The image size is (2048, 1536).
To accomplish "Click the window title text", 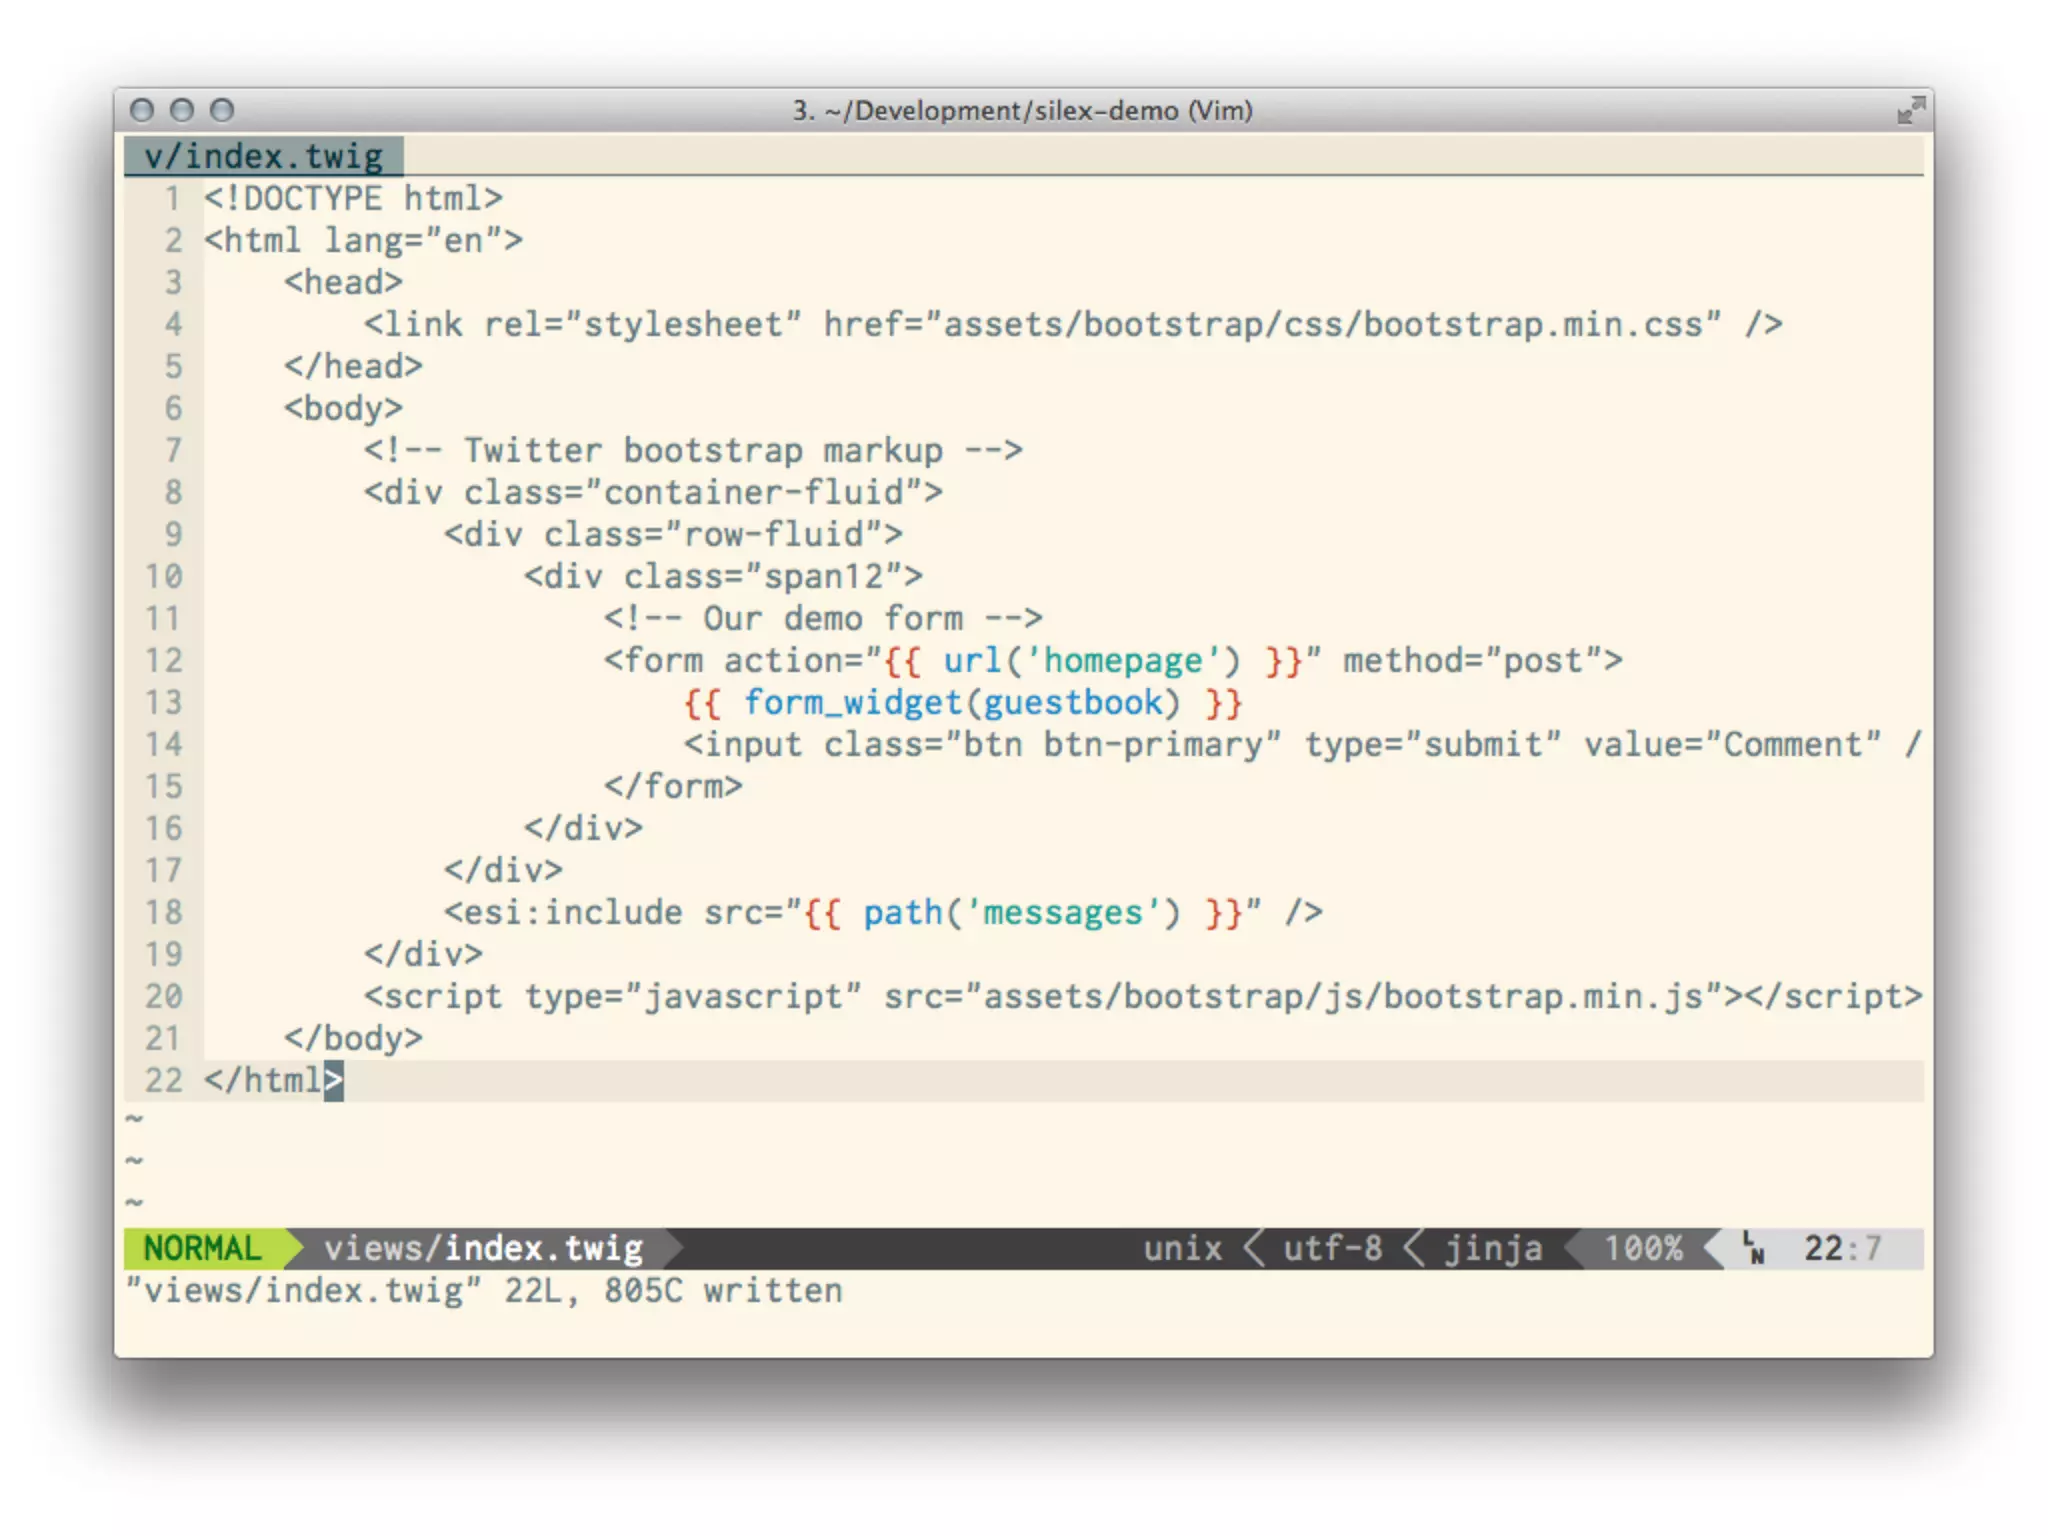I will point(1022,110).
